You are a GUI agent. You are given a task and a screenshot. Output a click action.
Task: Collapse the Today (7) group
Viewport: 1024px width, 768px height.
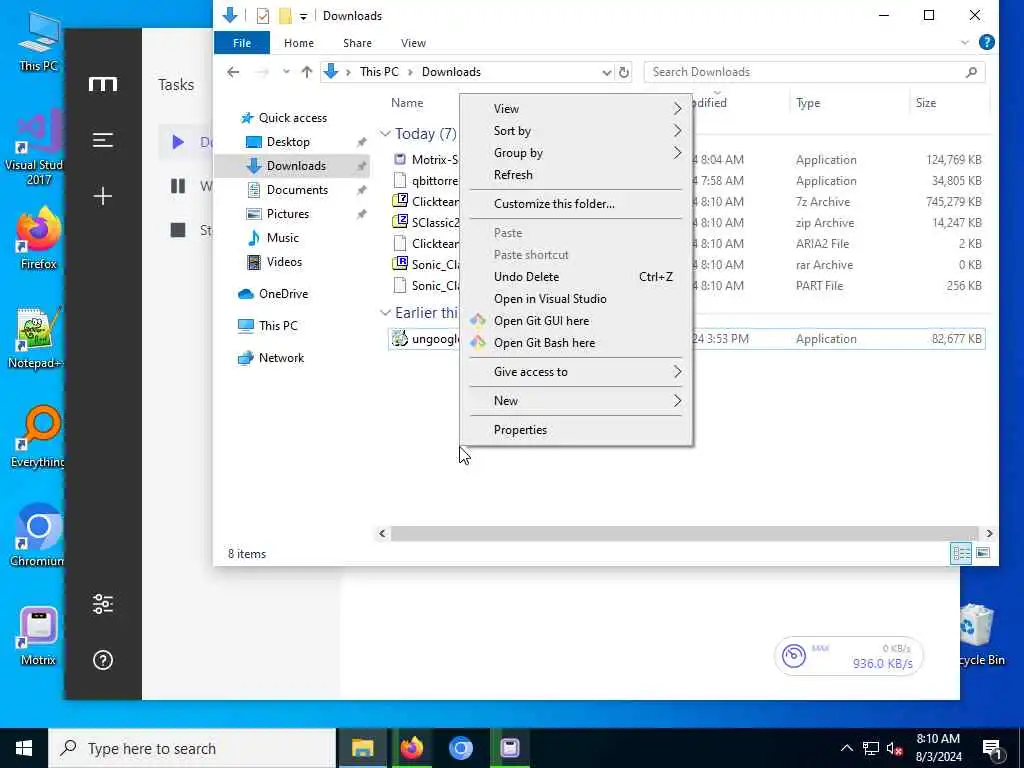pyautogui.click(x=385, y=134)
